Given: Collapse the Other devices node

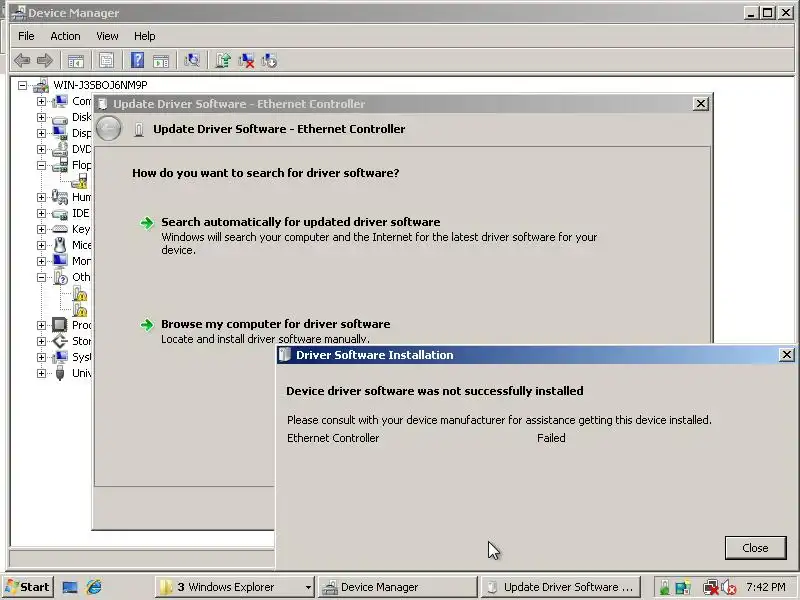Looking at the screenshot, I should point(41,277).
